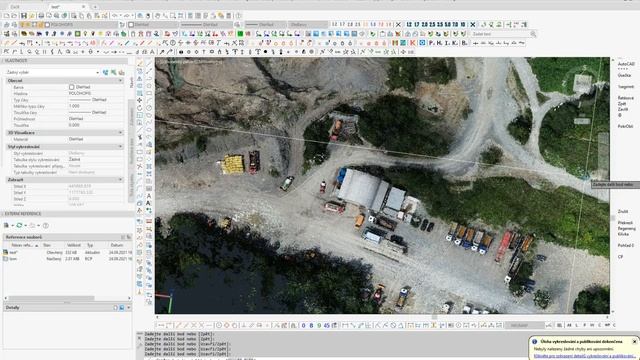Click the reference list horizontal scrollbar
This screenshot has width=640, height=360.
click(x=51, y=298)
